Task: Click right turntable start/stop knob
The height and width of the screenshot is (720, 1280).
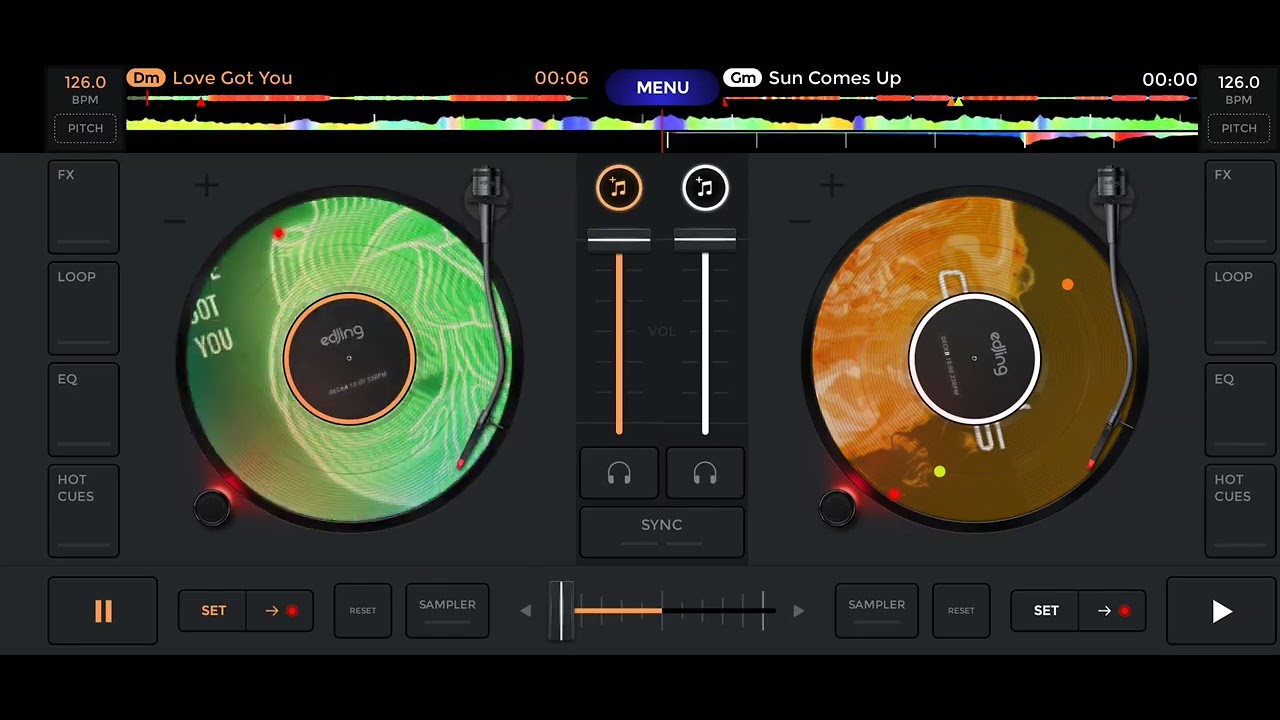Action: (837, 508)
